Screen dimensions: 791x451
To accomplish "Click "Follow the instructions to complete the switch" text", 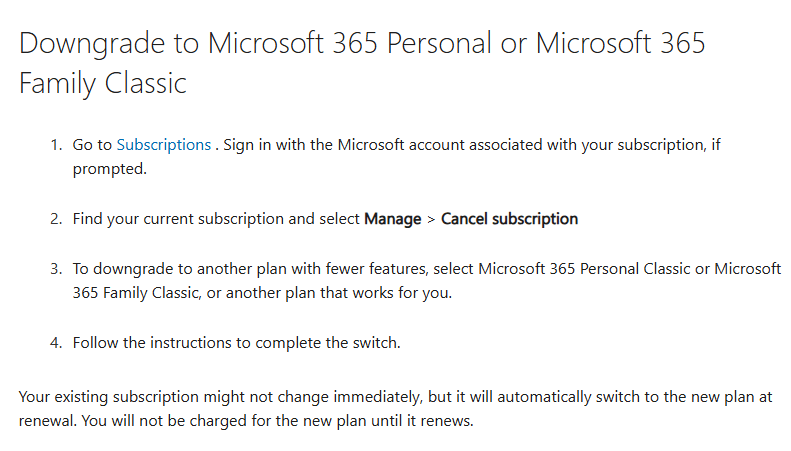I will tap(236, 343).
